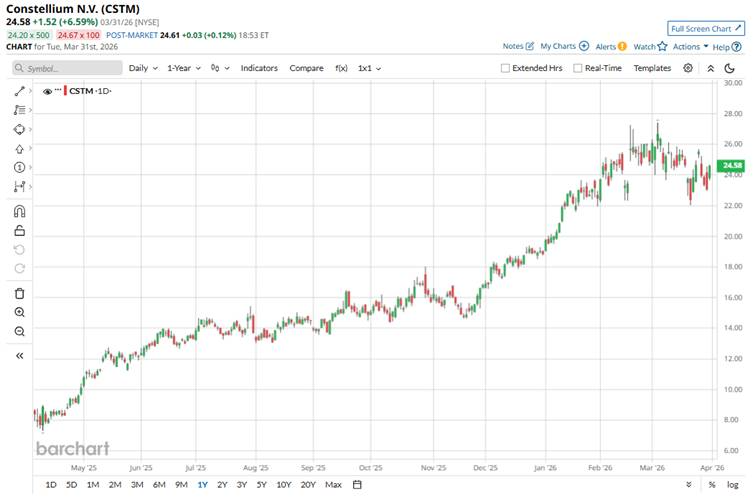Image resolution: width=753 pixels, height=499 pixels.
Task: Click the Symbol search field
Action: point(65,68)
